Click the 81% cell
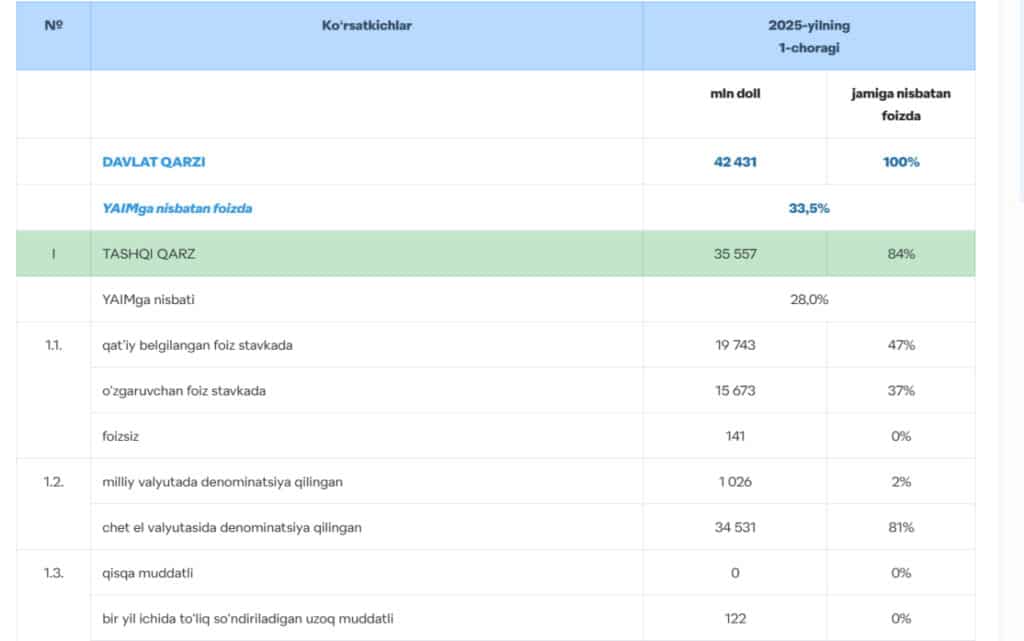The image size is (1024, 641). [x=901, y=527]
